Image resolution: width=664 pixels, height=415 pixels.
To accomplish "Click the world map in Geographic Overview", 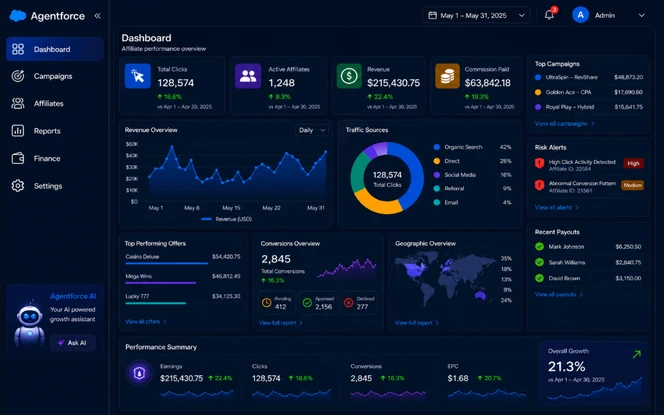I will coord(445,278).
